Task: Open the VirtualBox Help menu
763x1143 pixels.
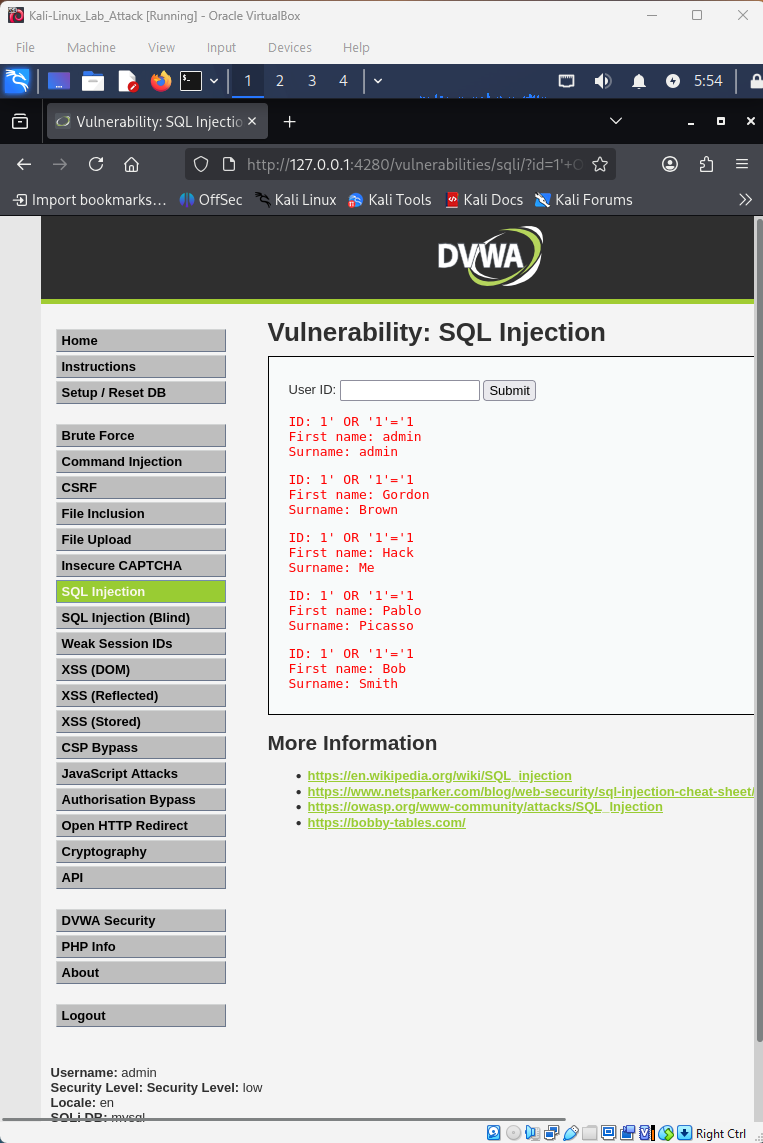Action: pyautogui.click(x=356, y=47)
